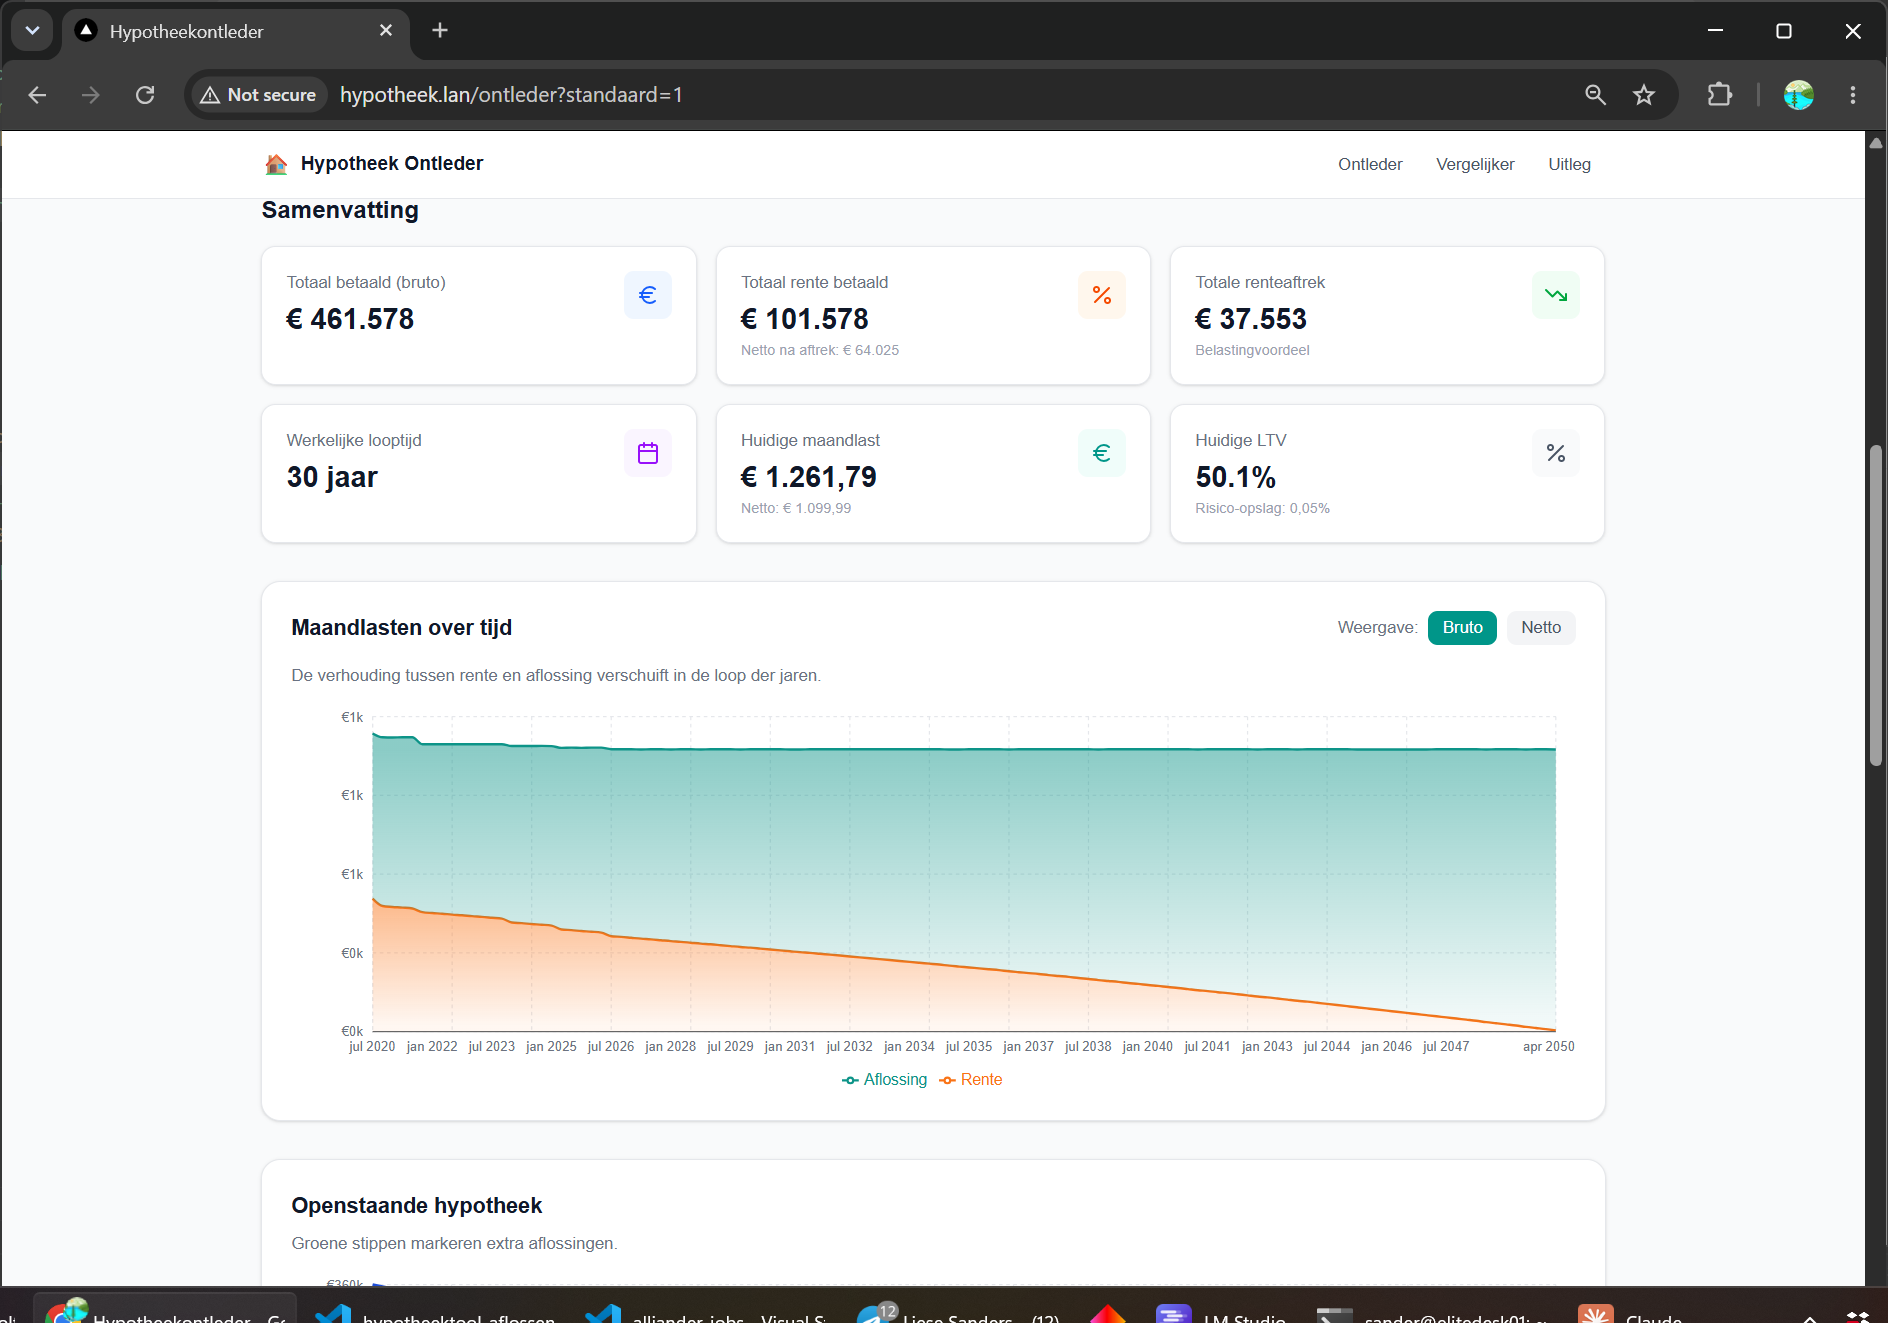Open the Chrome profile avatar
Image resolution: width=1888 pixels, height=1323 pixels.
pyautogui.click(x=1798, y=95)
